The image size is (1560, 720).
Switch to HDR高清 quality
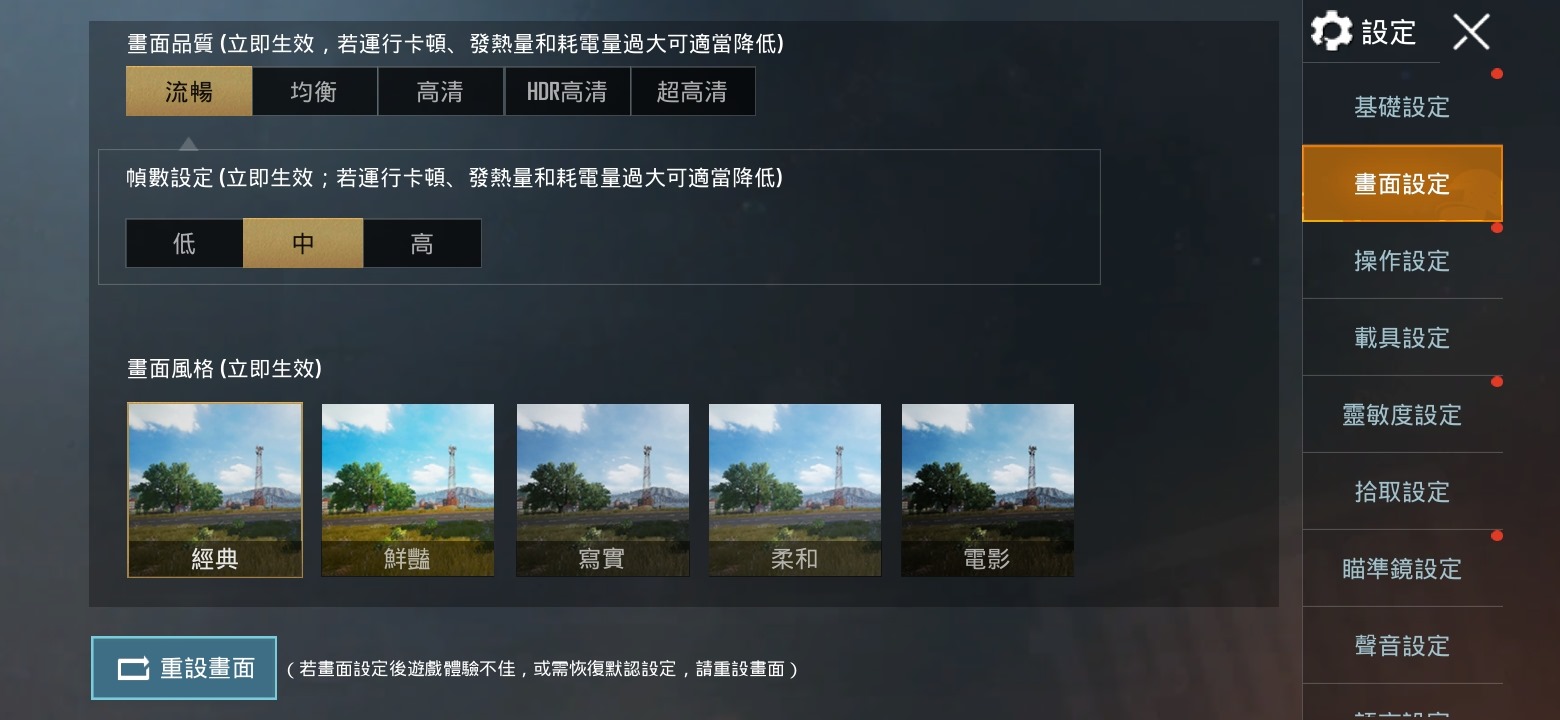[567, 92]
